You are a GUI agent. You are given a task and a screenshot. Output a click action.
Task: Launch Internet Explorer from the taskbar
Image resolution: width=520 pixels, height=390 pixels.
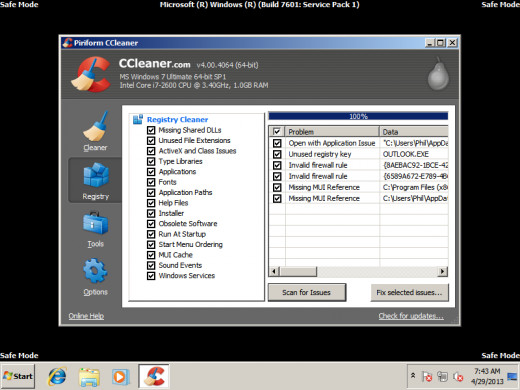tap(57, 377)
